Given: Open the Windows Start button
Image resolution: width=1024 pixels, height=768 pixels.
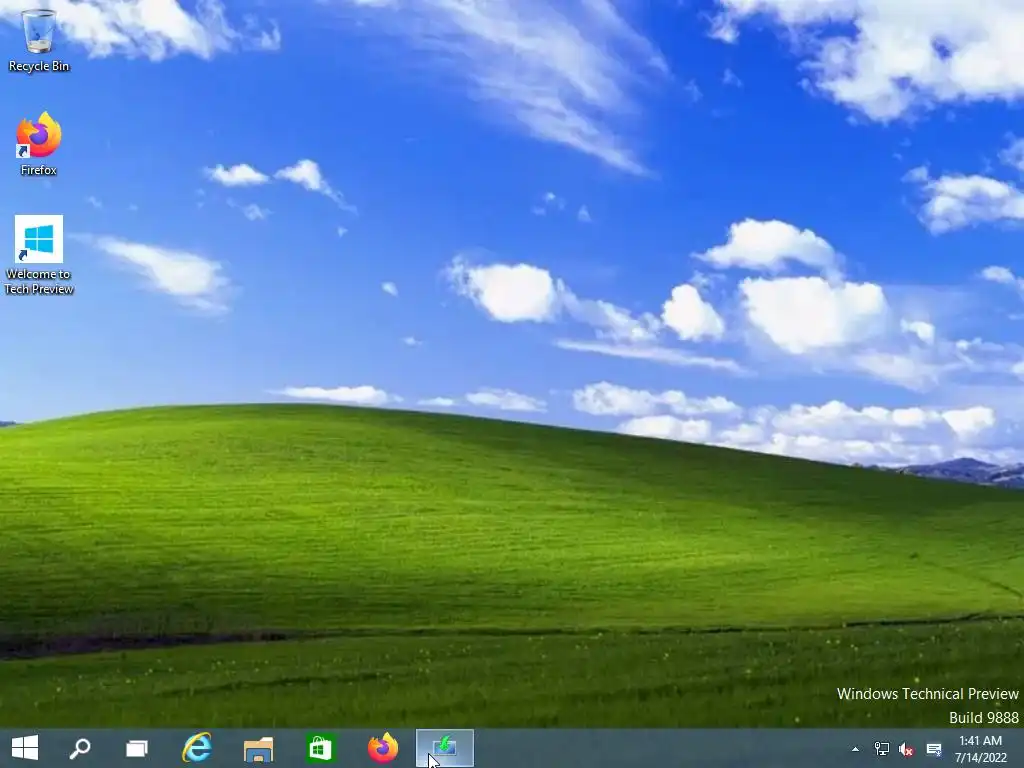Looking at the screenshot, I should [25, 748].
